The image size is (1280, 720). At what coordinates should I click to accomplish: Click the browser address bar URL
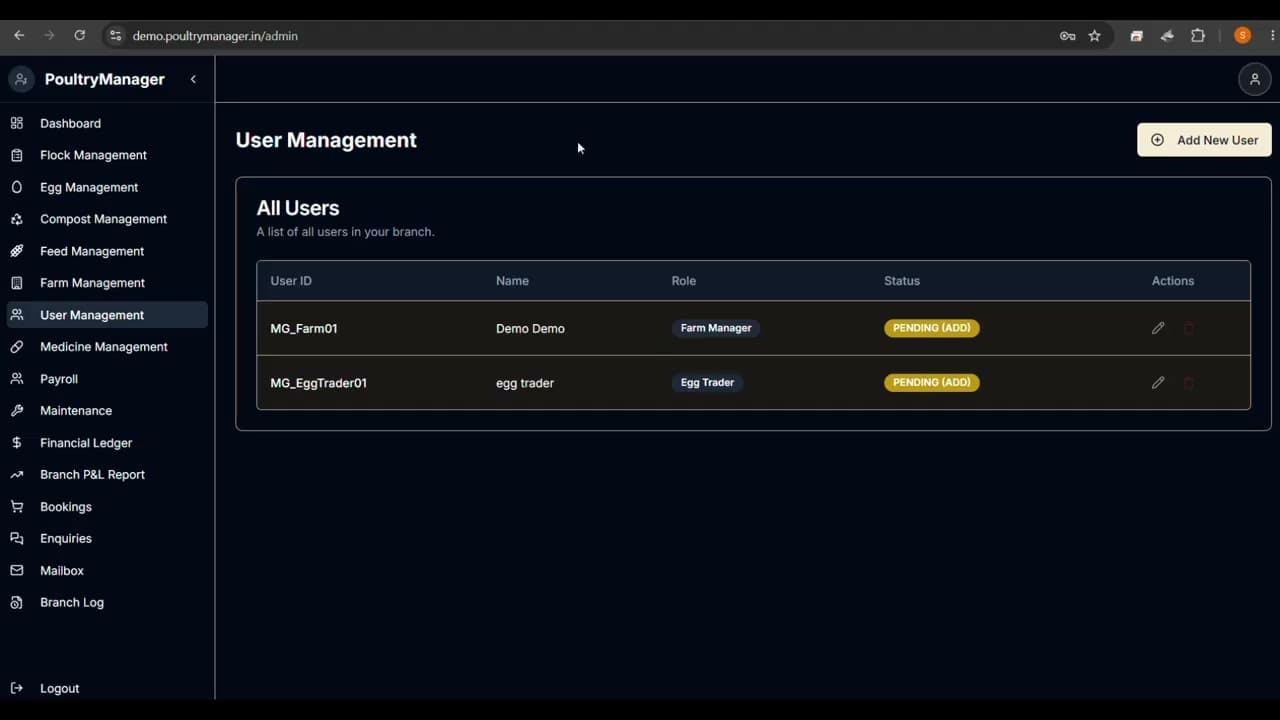click(215, 36)
